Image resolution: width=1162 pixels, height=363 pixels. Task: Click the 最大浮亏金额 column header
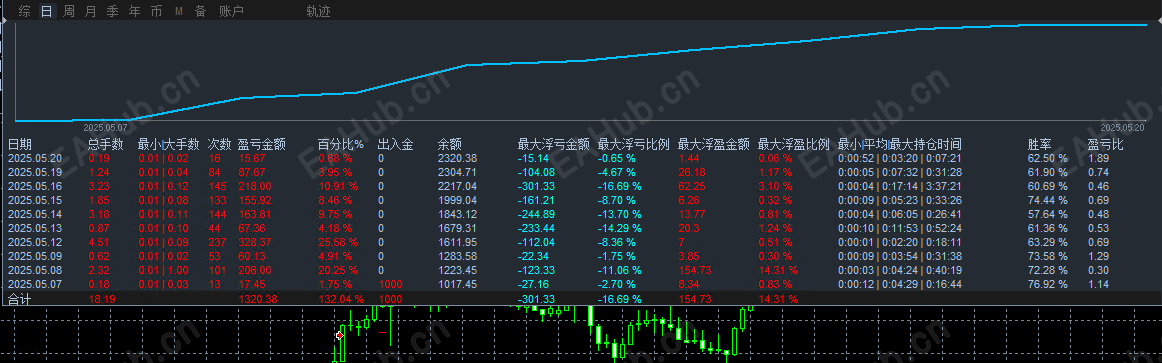pos(554,144)
